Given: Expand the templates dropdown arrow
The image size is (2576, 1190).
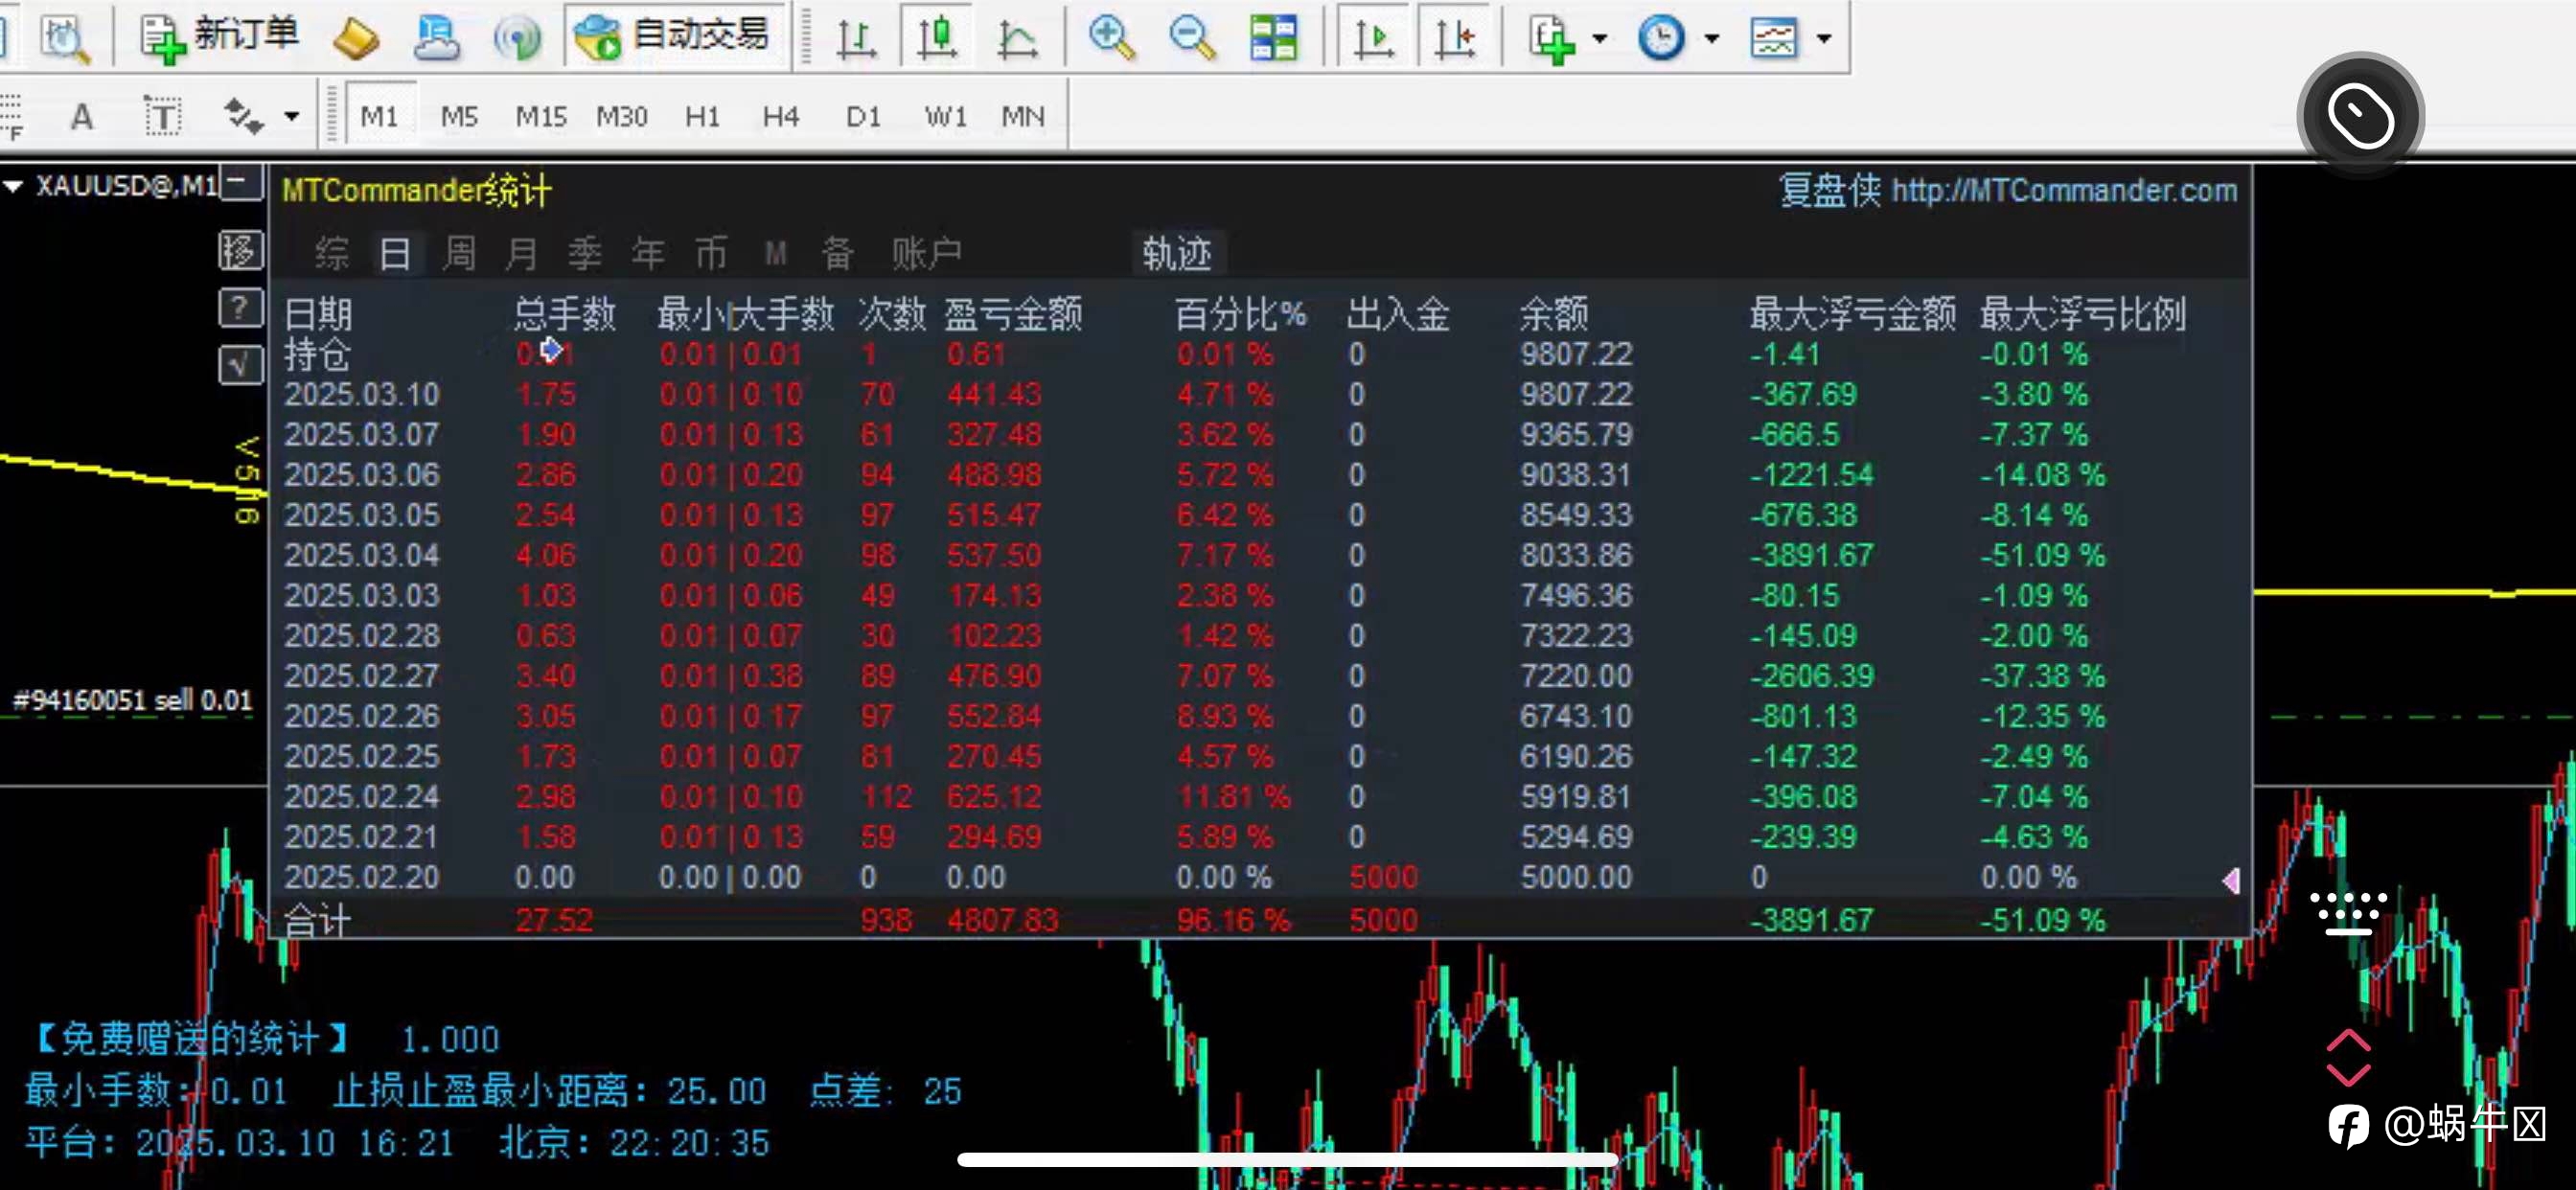Looking at the screenshot, I should point(1824,39).
